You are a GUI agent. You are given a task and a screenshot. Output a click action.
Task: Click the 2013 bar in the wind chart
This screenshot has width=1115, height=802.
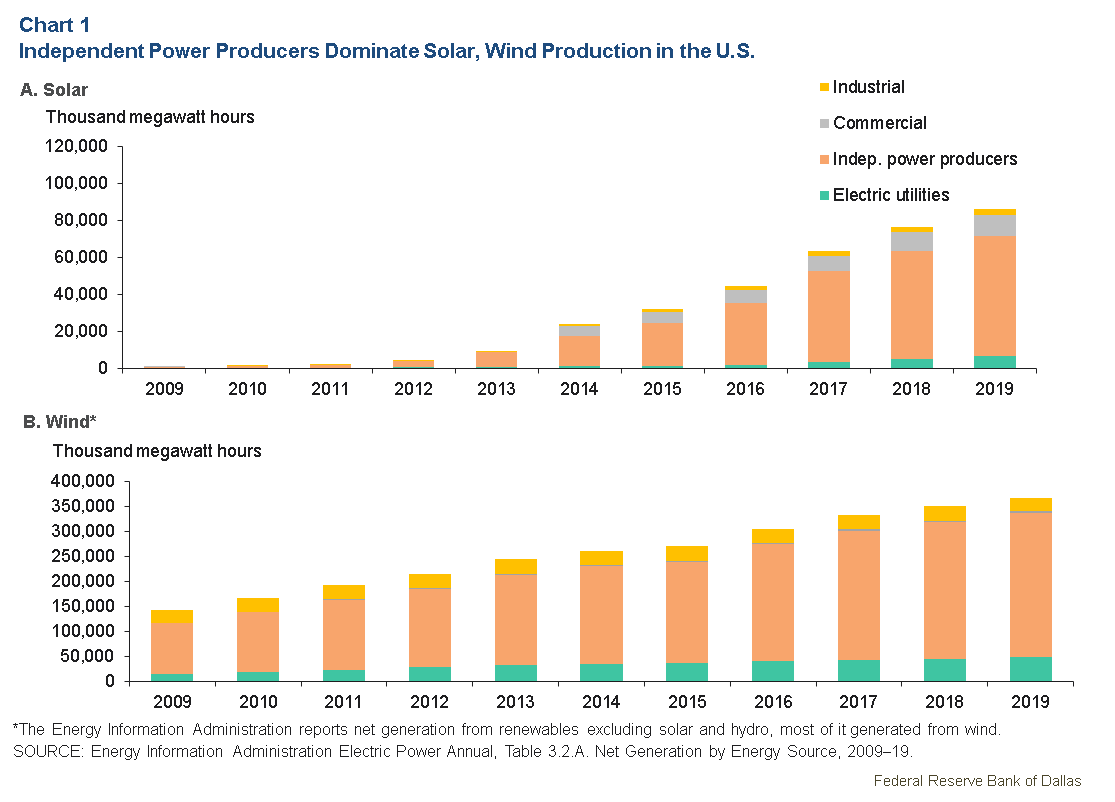coord(516,620)
